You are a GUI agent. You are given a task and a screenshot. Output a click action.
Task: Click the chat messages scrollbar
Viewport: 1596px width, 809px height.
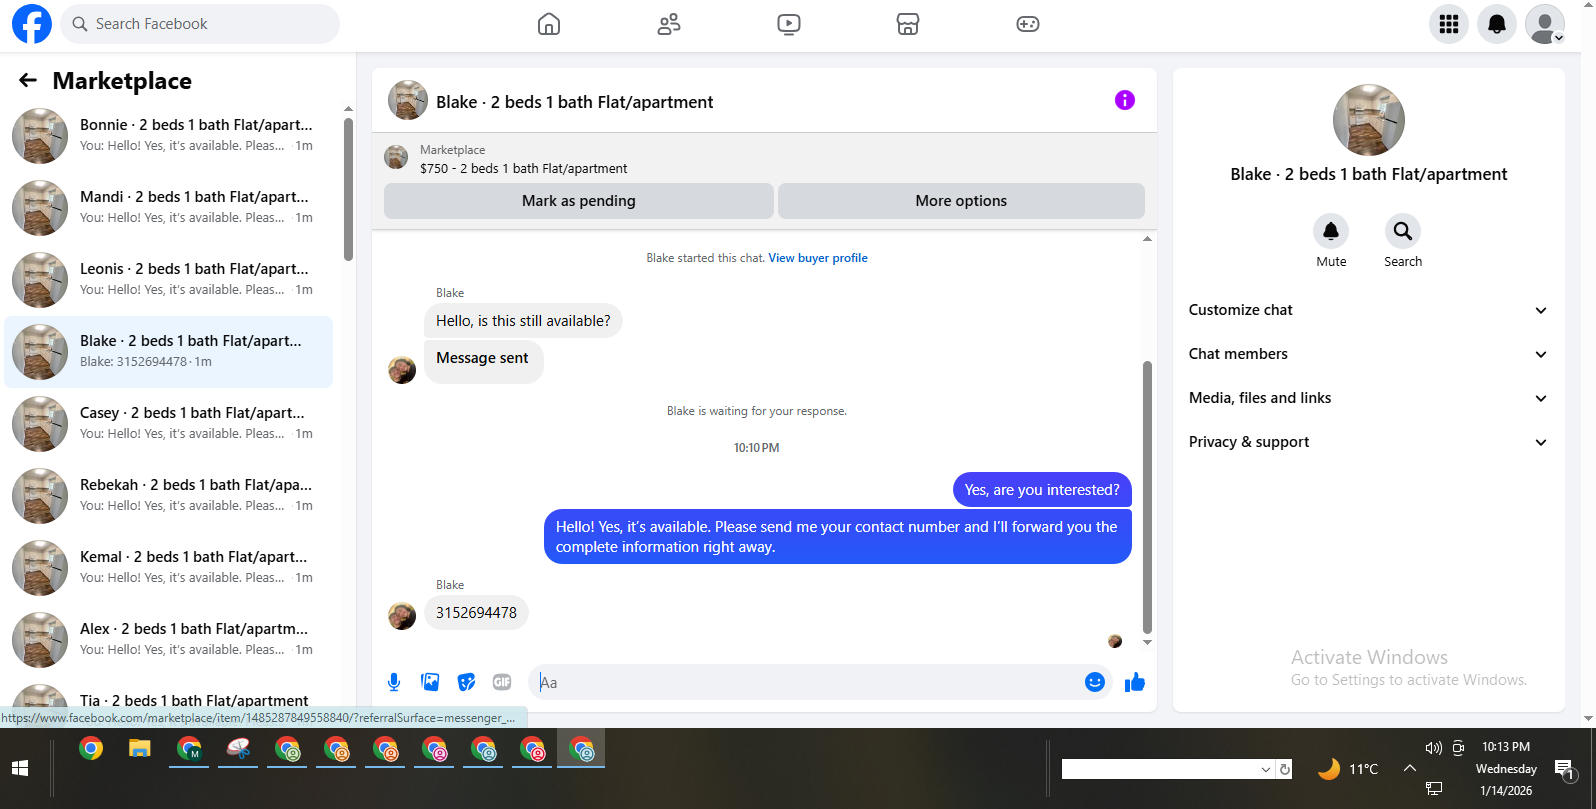[1147, 497]
